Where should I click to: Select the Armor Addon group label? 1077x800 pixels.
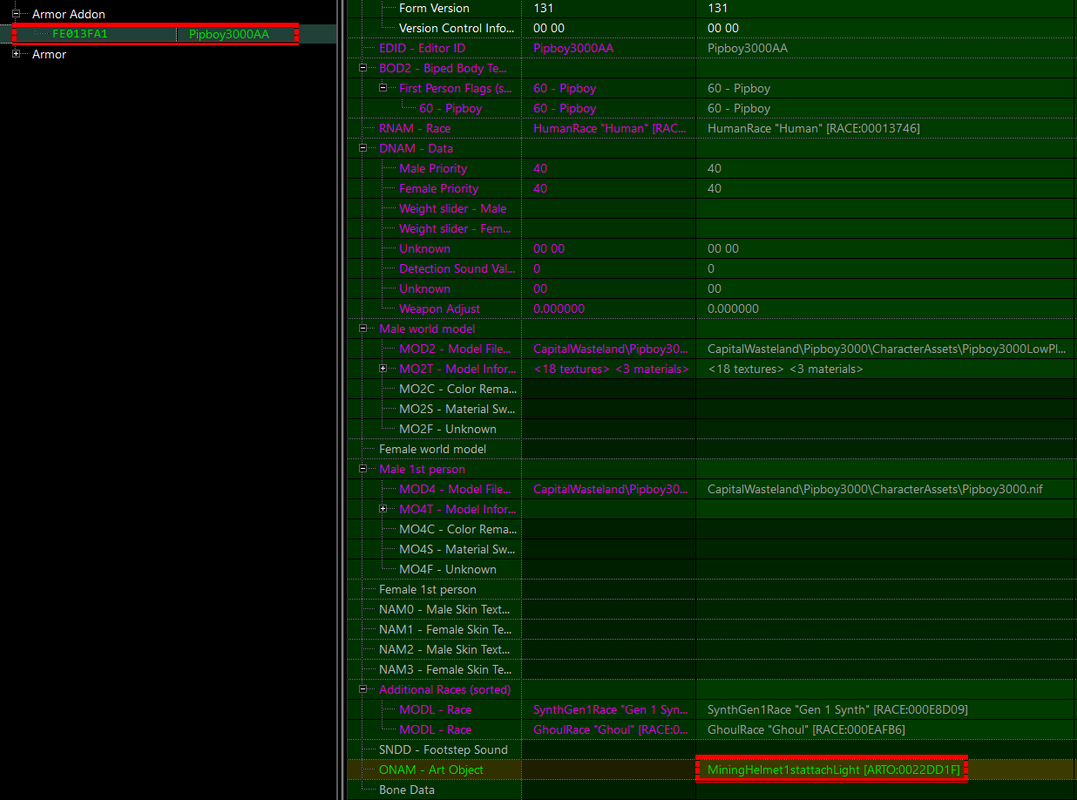pyautogui.click(x=69, y=14)
